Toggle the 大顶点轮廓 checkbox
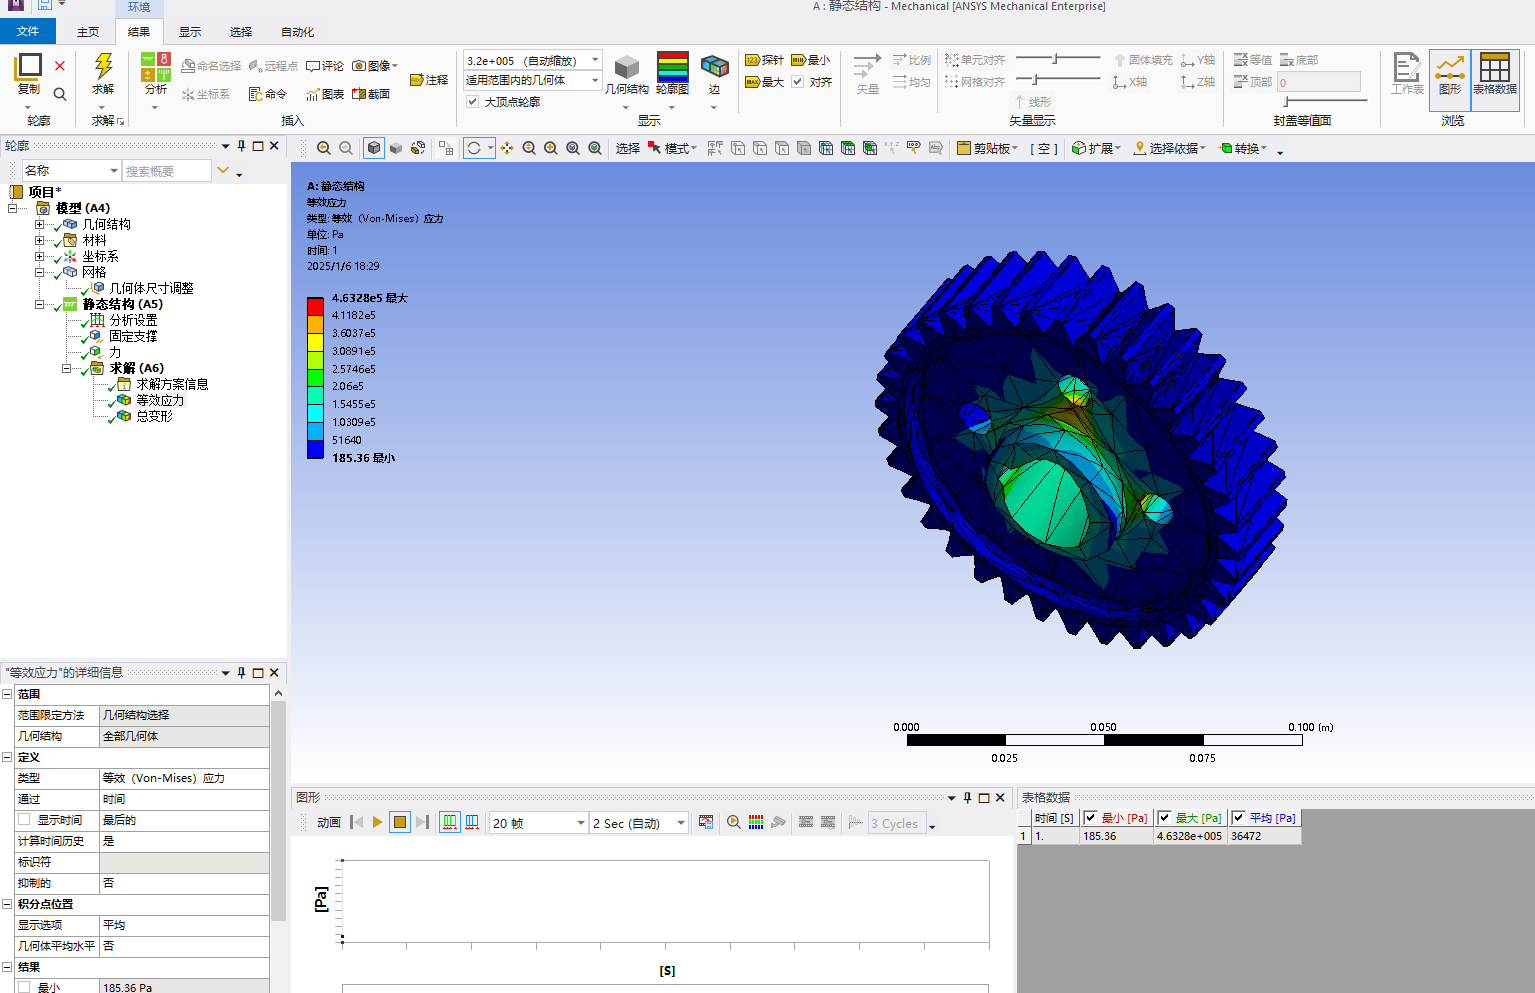 (x=473, y=102)
